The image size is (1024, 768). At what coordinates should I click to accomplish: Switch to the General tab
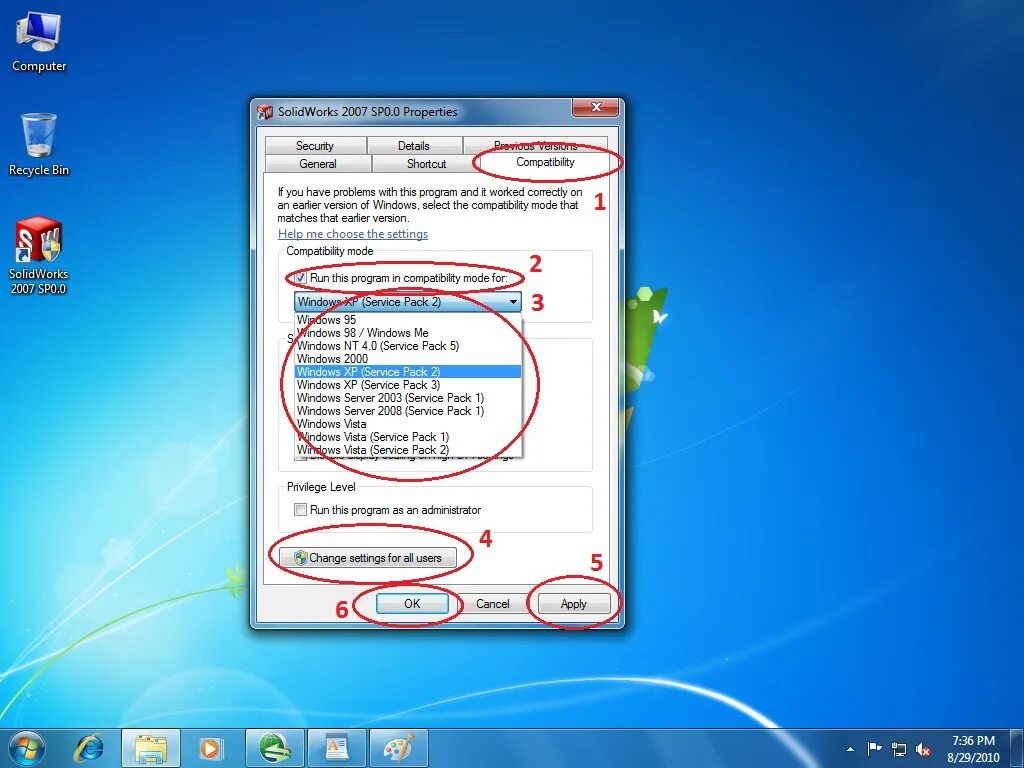(318, 164)
